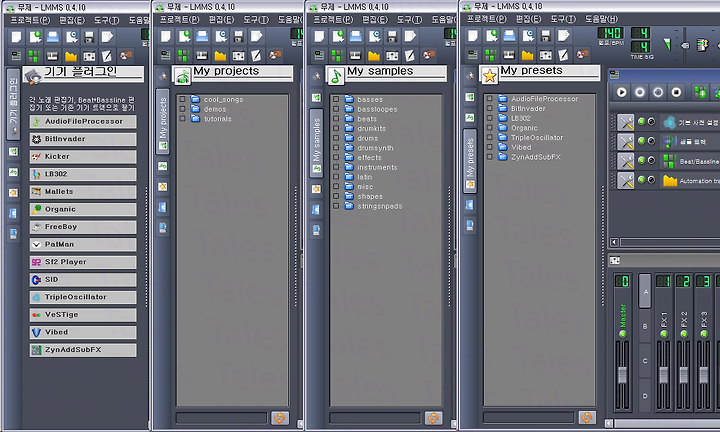This screenshot has height=432, width=720.
Task: Show Piano Roll icon in My samples window
Action: 355,56
